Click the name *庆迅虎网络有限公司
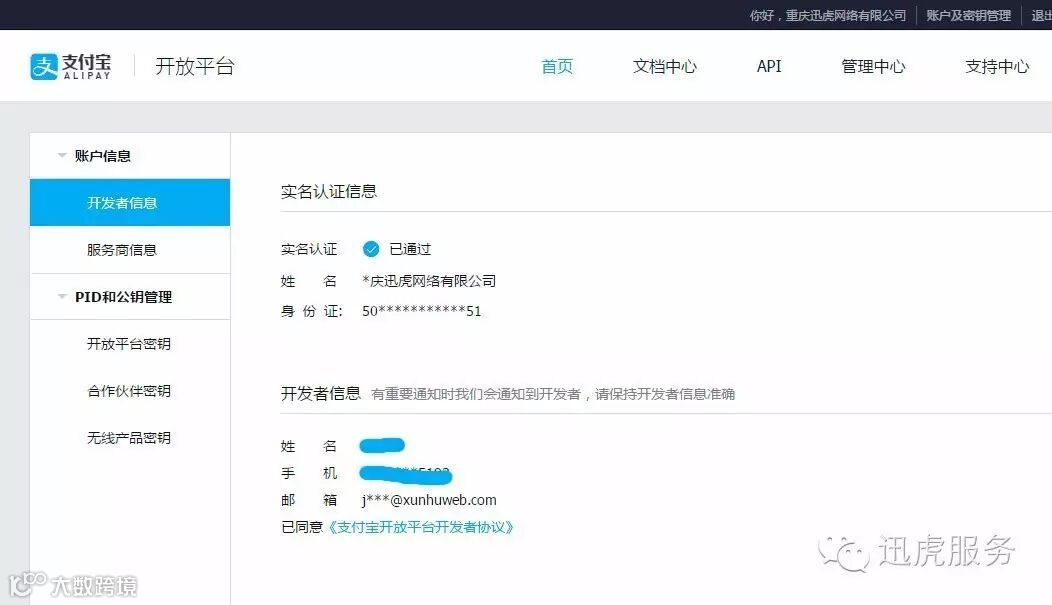Image resolution: width=1052 pixels, height=605 pixels. click(x=429, y=281)
